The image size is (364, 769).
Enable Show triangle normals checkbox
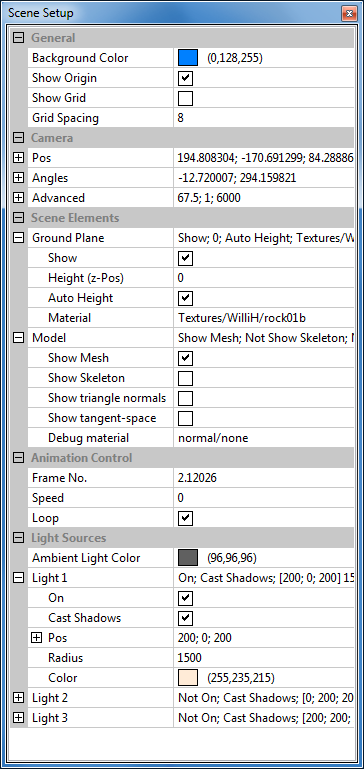click(x=185, y=398)
